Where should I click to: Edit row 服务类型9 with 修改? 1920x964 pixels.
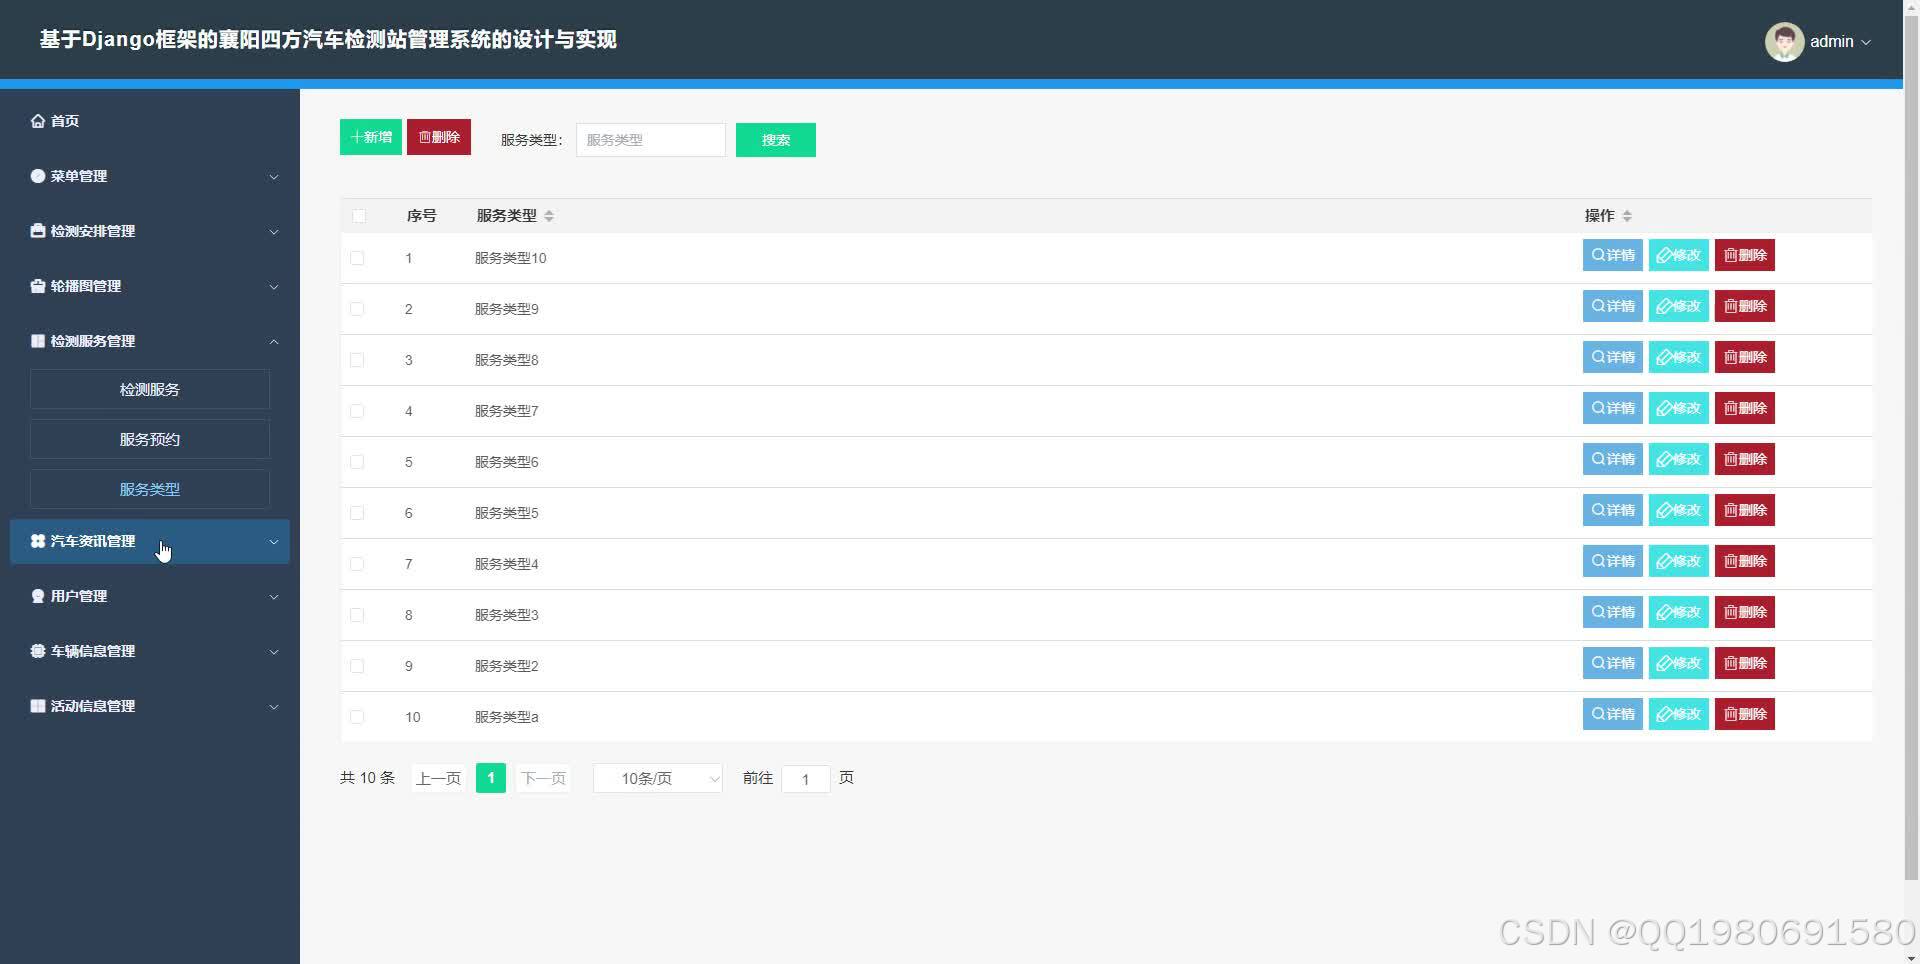pos(1678,306)
